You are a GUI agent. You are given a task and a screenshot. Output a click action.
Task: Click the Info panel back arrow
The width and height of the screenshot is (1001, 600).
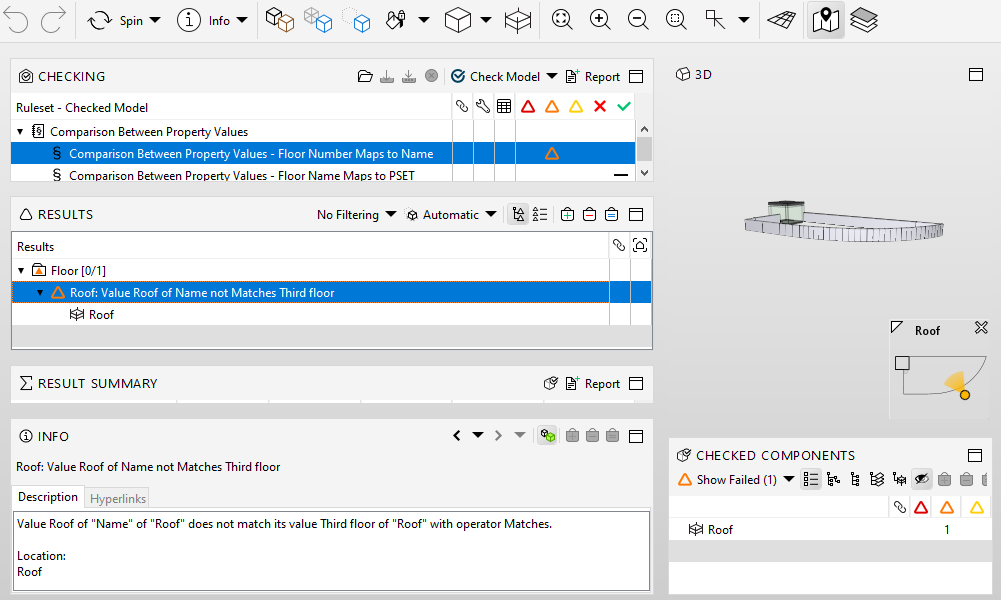click(x=456, y=436)
